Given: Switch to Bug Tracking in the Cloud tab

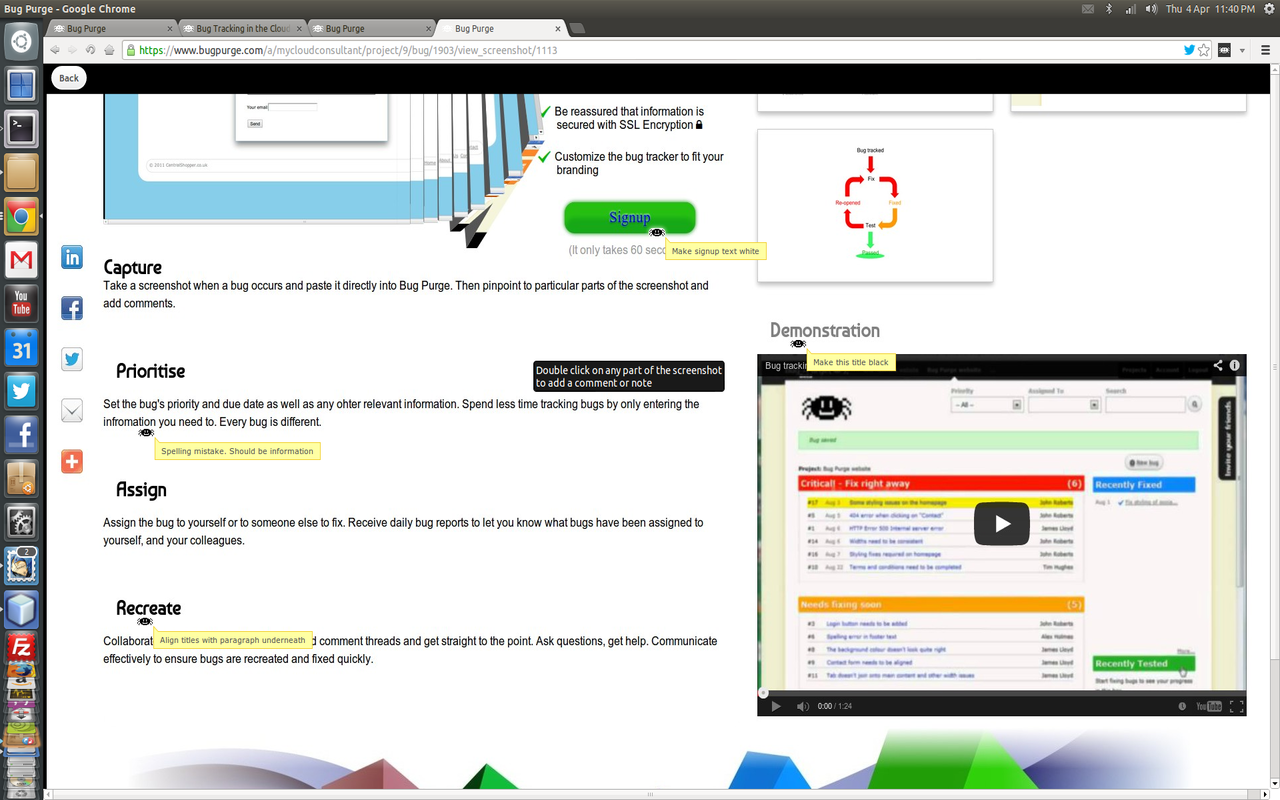Looking at the screenshot, I should pyautogui.click(x=243, y=28).
